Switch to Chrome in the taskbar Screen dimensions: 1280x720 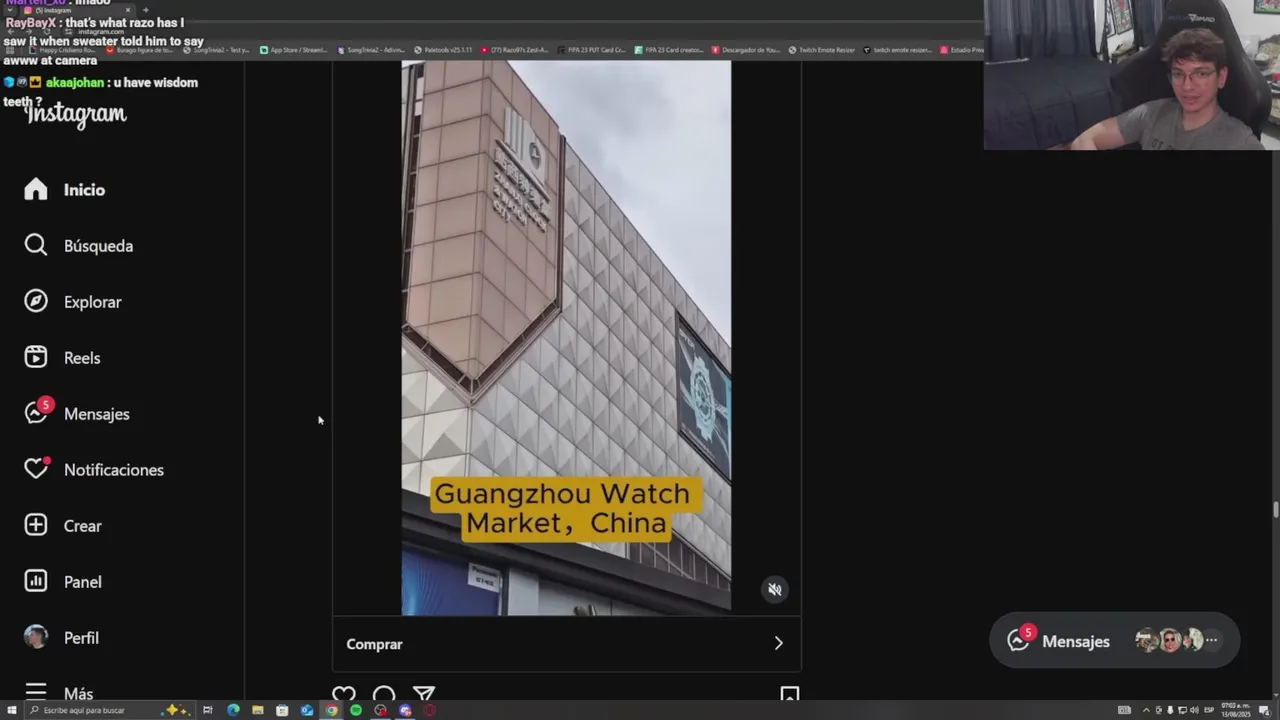[331, 710]
